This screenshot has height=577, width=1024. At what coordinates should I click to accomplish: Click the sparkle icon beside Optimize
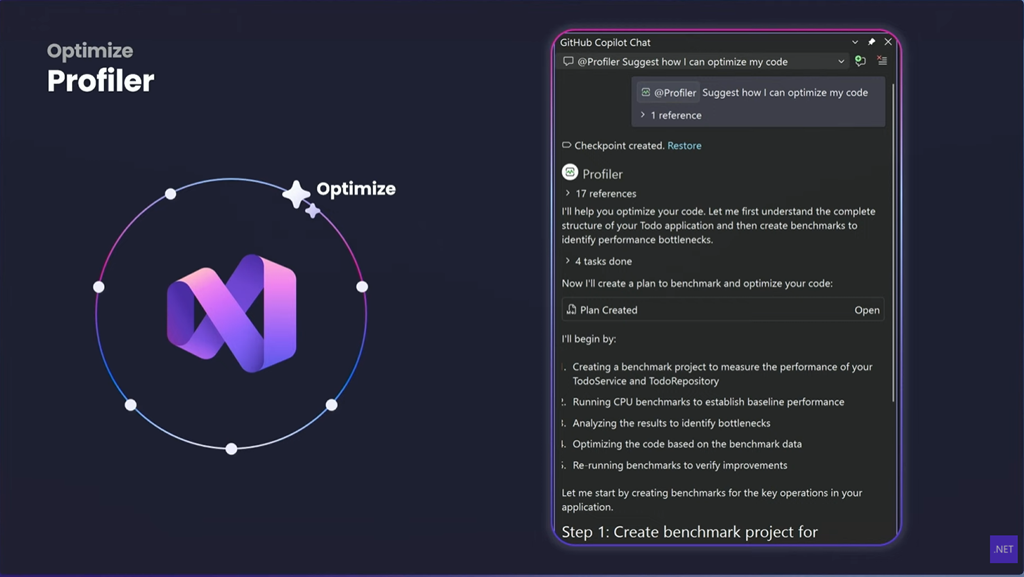click(x=298, y=195)
